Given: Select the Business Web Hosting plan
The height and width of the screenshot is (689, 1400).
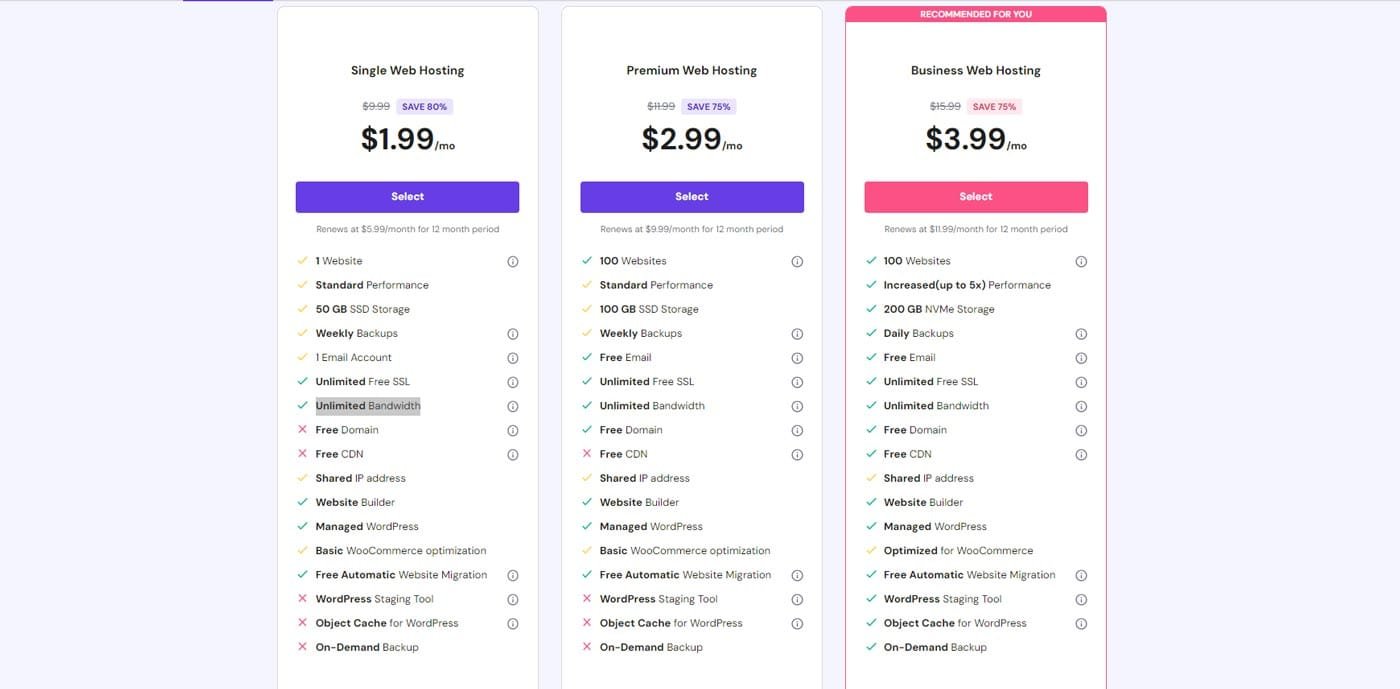Looking at the screenshot, I should point(975,197).
